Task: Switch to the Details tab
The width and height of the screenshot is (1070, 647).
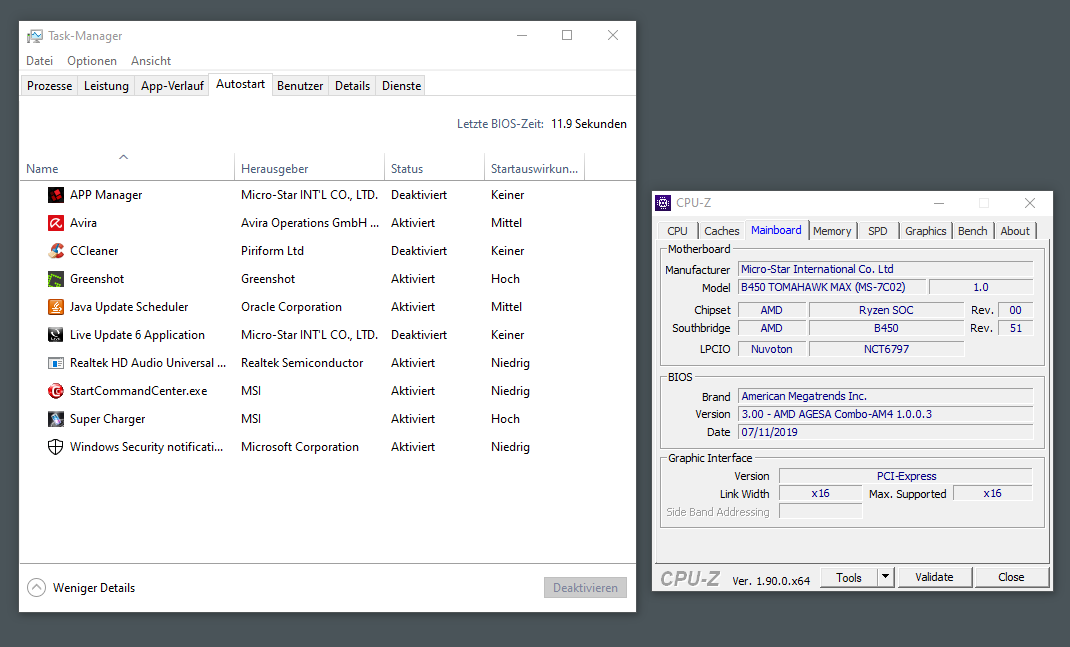Action: click(352, 86)
